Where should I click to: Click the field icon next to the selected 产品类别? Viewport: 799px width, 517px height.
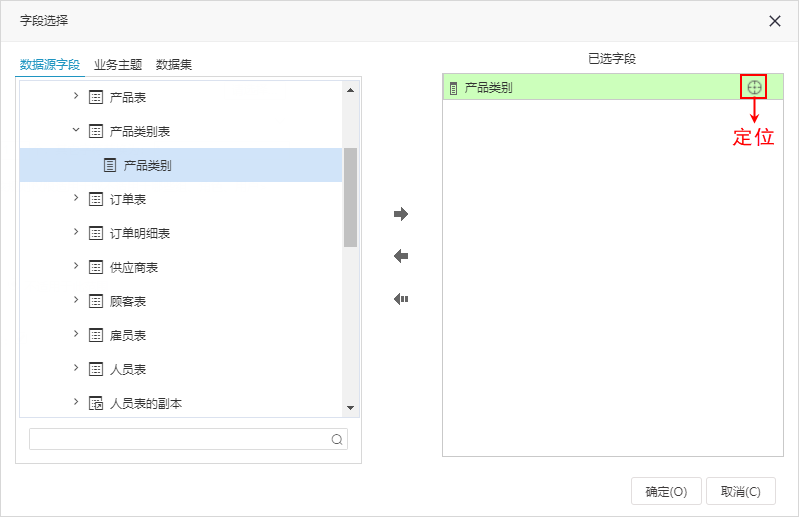(x=454, y=88)
